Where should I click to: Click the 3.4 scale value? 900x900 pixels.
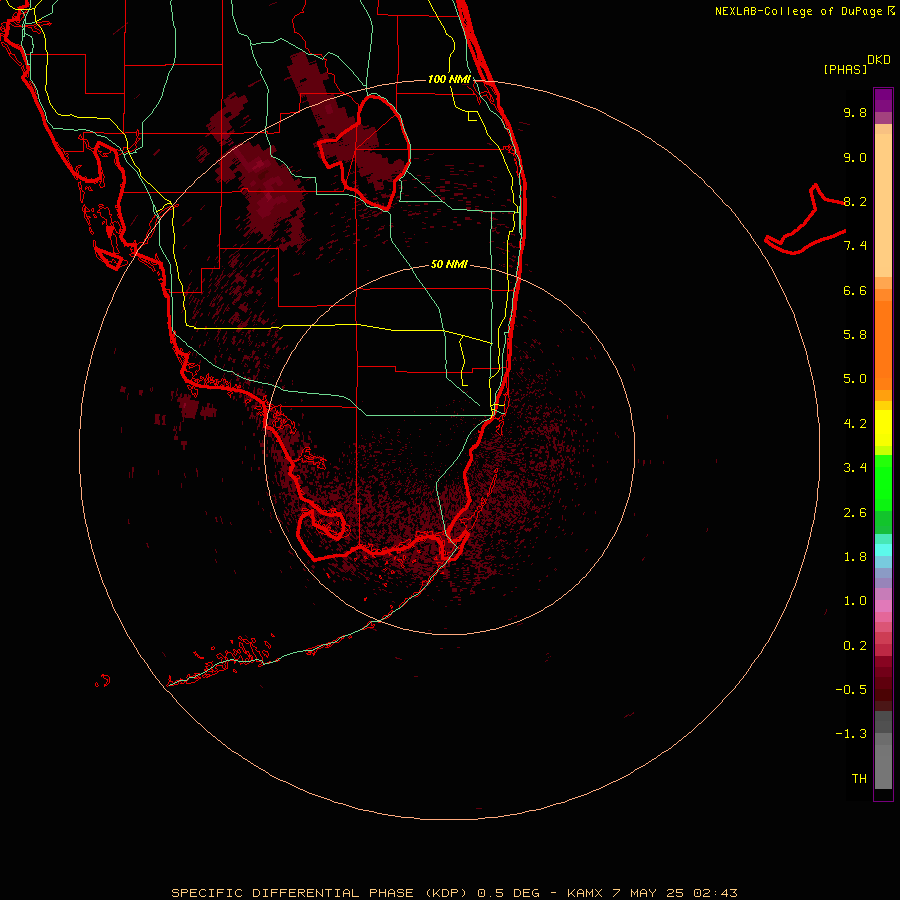click(855, 468)
